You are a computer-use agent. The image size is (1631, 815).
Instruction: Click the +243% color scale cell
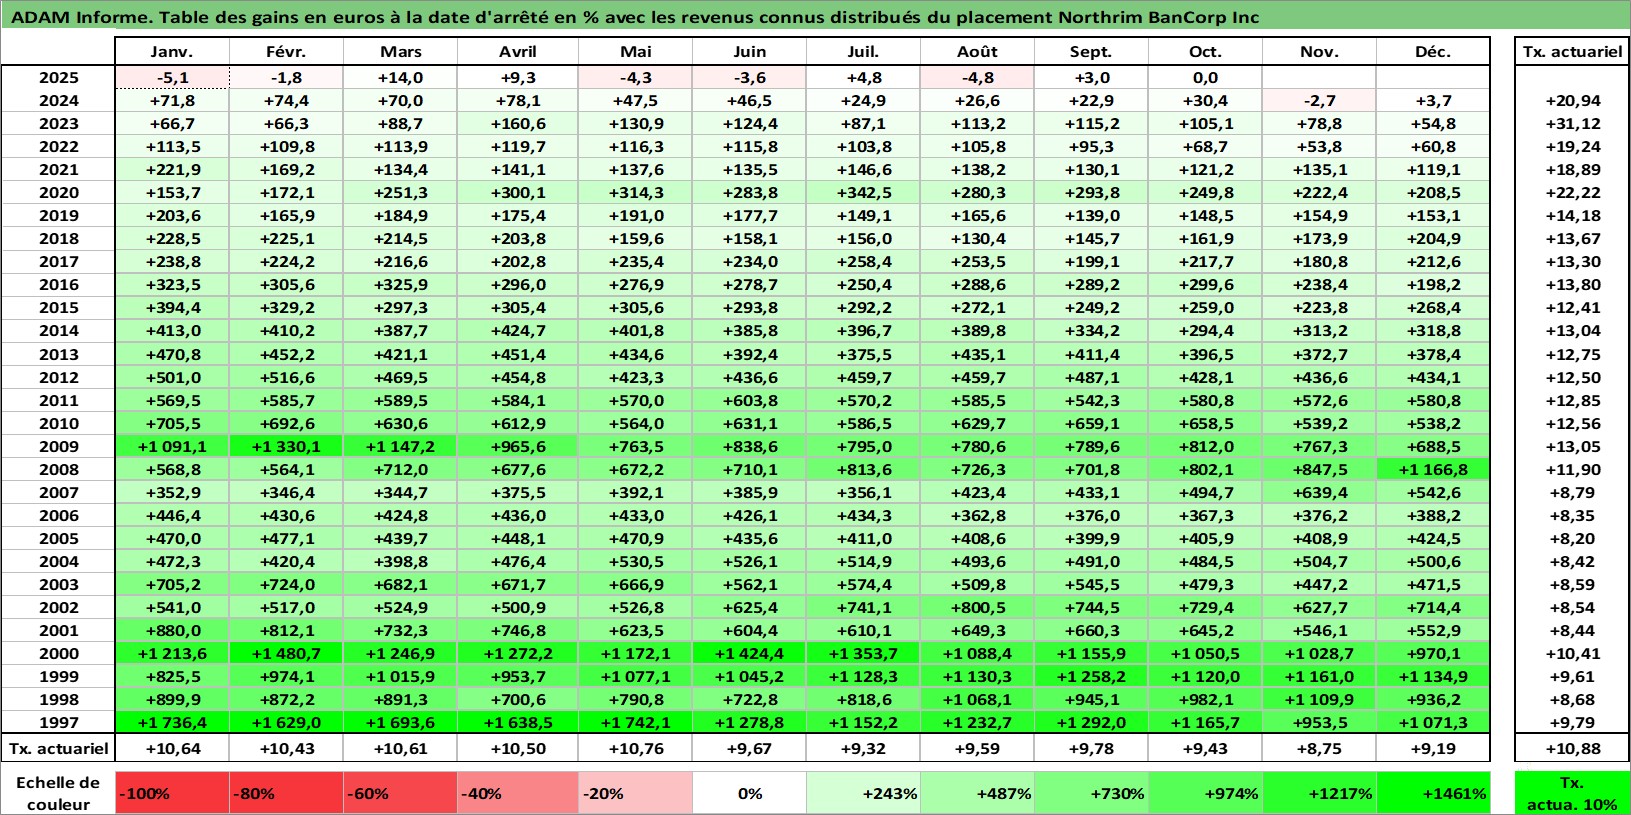[x=863, y=793]
